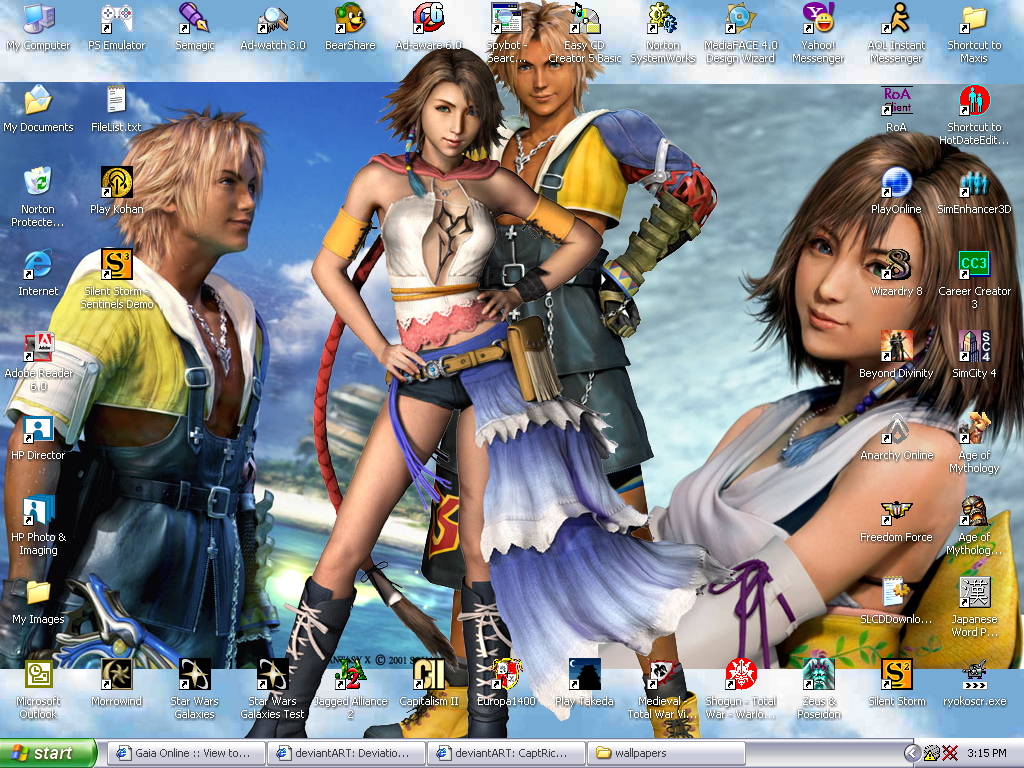1024x768 pixels.
Task: Open the My Documents folder icon
Action: 38,109
